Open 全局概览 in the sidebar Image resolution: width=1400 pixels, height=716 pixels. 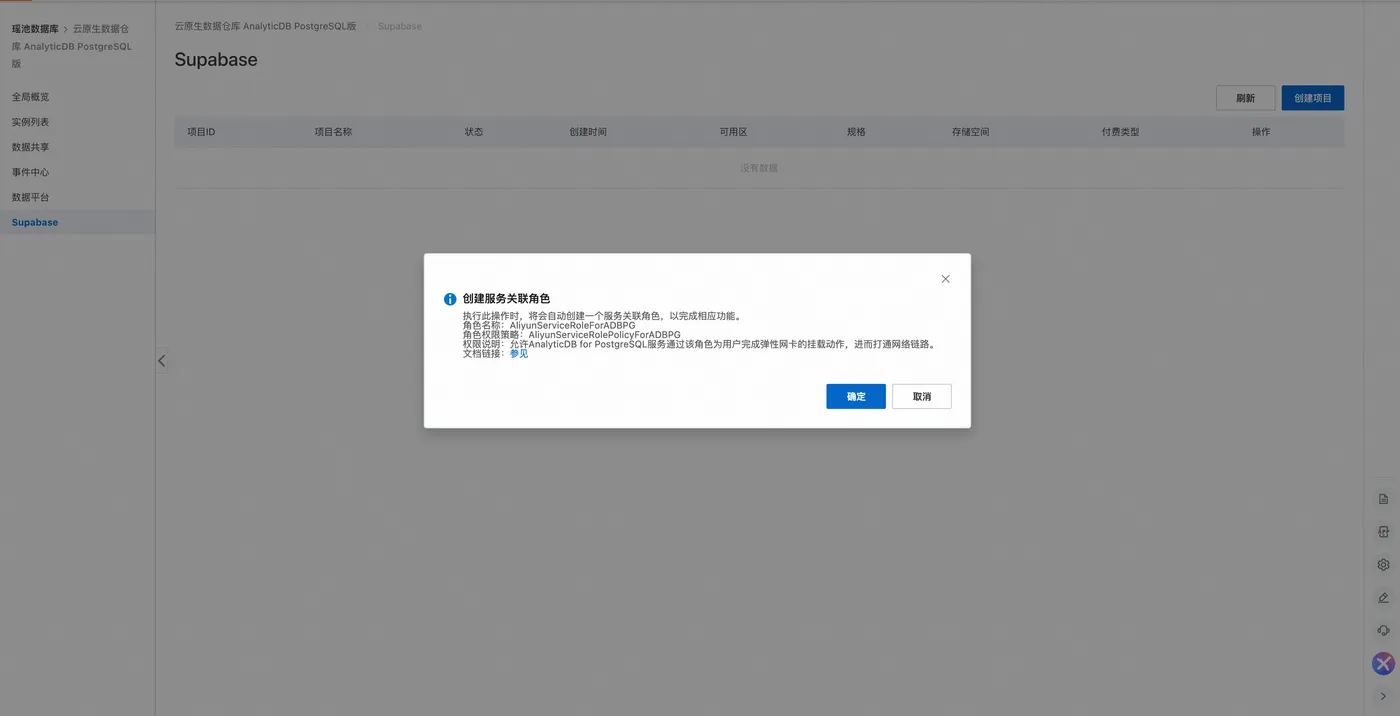(x=30, y=97)
